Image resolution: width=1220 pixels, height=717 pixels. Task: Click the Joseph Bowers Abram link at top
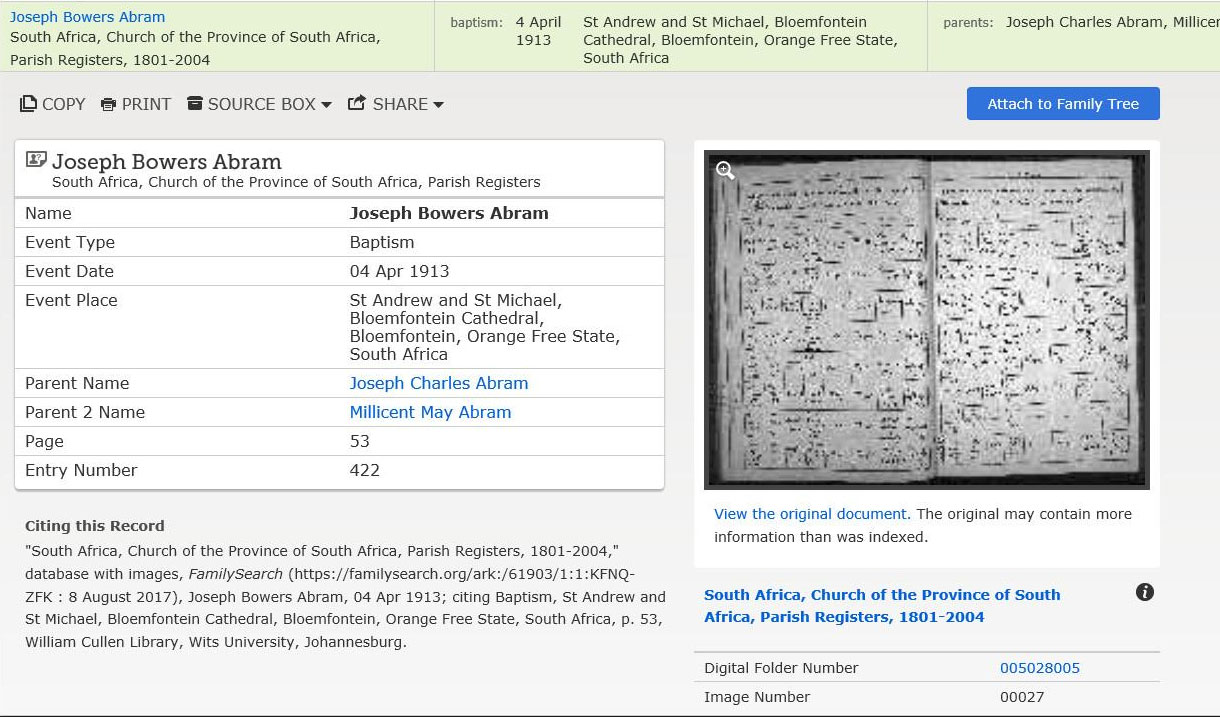pos(87,17)
